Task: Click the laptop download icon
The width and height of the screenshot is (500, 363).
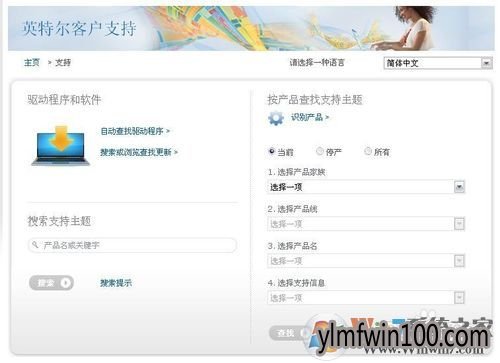Action: [x=60, y=146]
